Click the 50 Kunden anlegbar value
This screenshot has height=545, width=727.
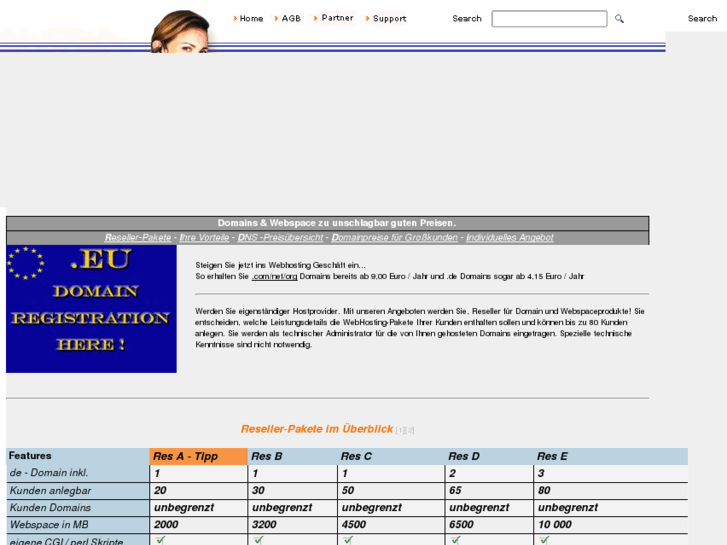[x=348, y=490]
